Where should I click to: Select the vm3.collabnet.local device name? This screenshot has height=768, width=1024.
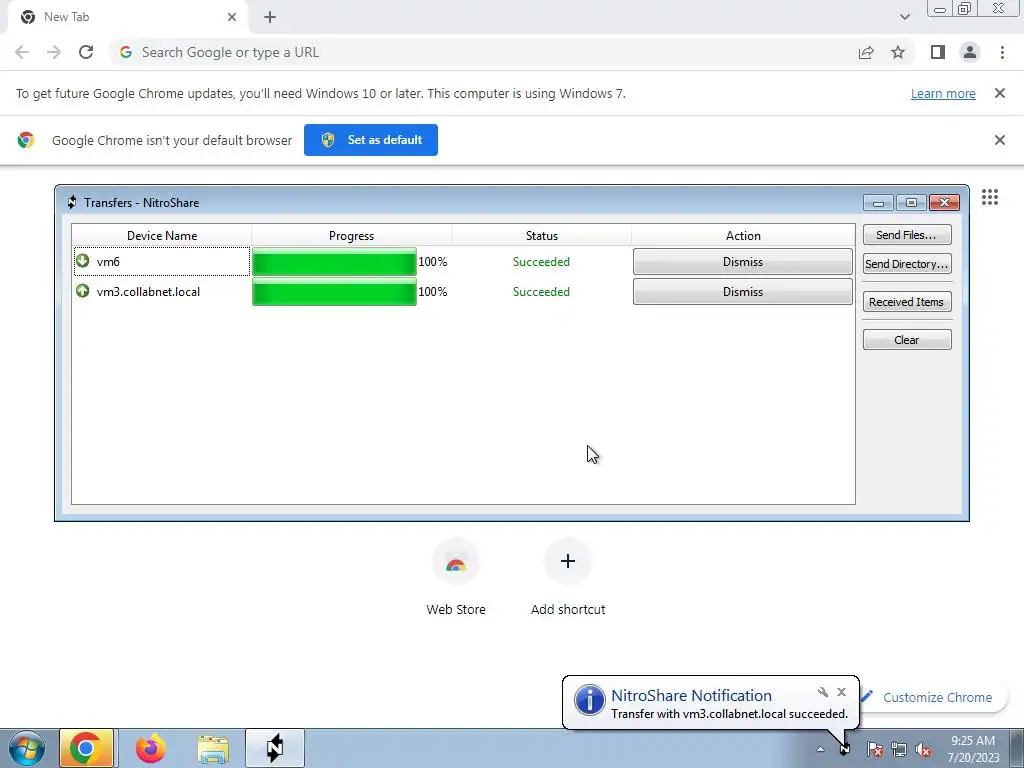(148, 292)
